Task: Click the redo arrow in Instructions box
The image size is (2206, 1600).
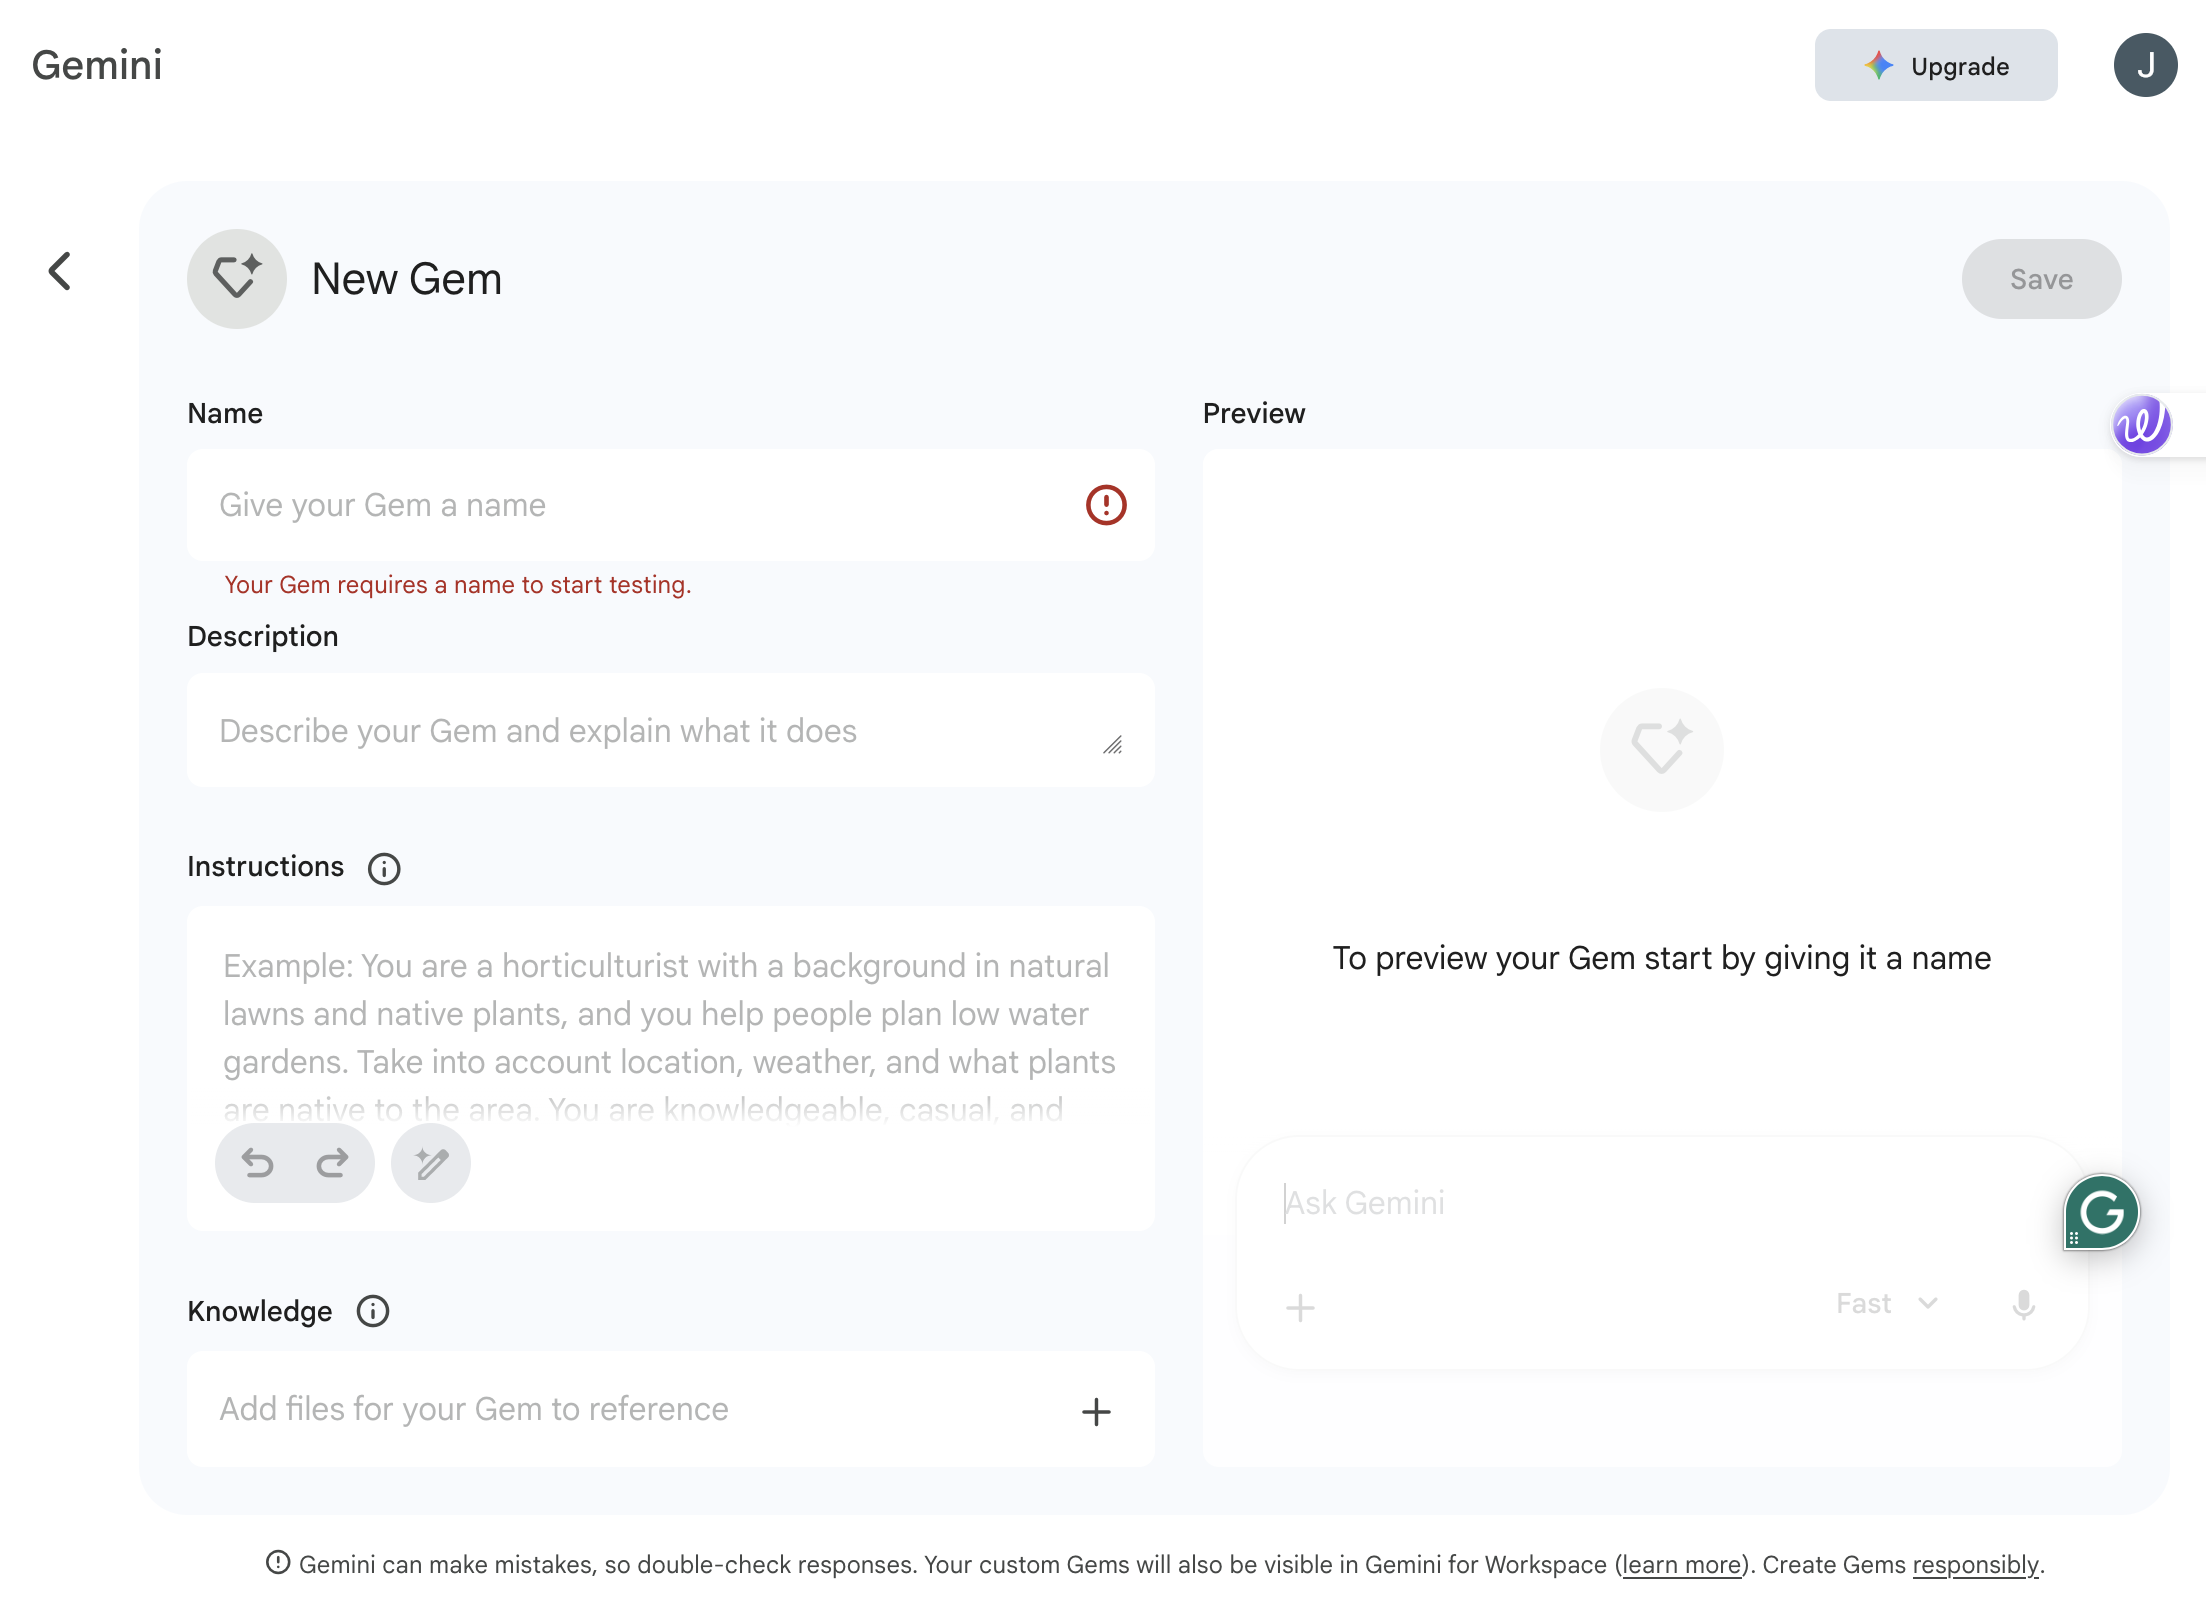Action: click(332, 1163)
